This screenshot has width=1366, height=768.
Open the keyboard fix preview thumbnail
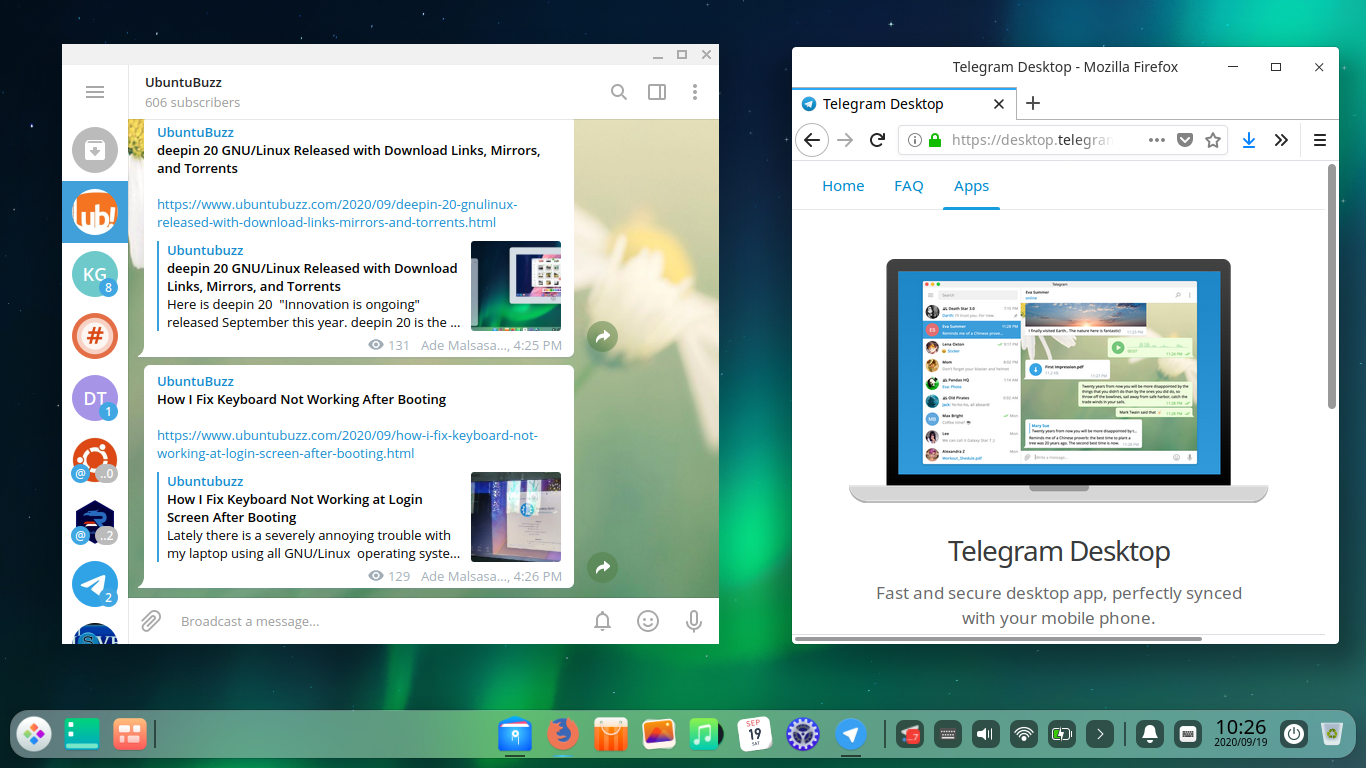516,517
